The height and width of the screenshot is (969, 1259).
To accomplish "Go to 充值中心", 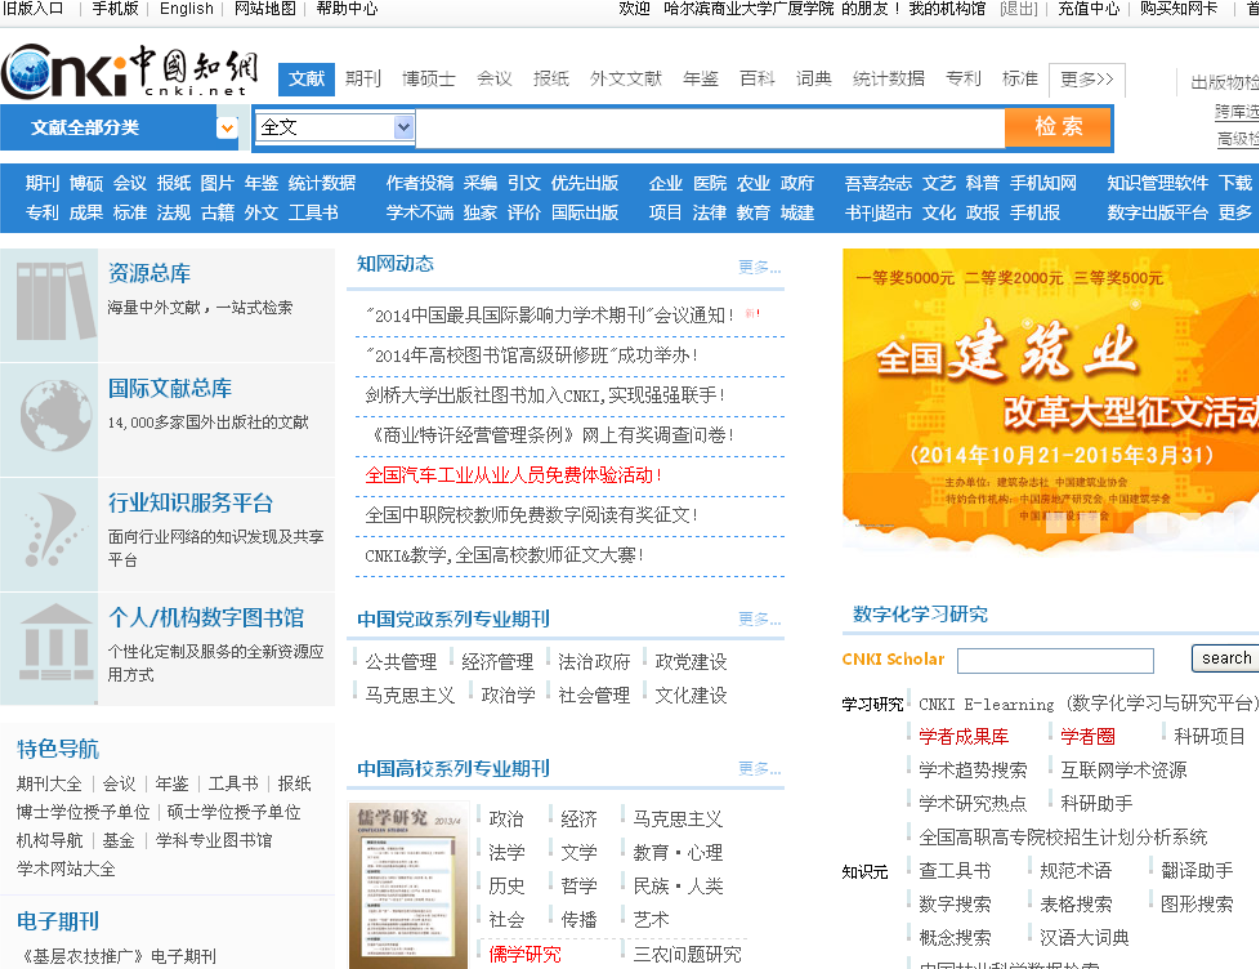I will [1089, 9].
